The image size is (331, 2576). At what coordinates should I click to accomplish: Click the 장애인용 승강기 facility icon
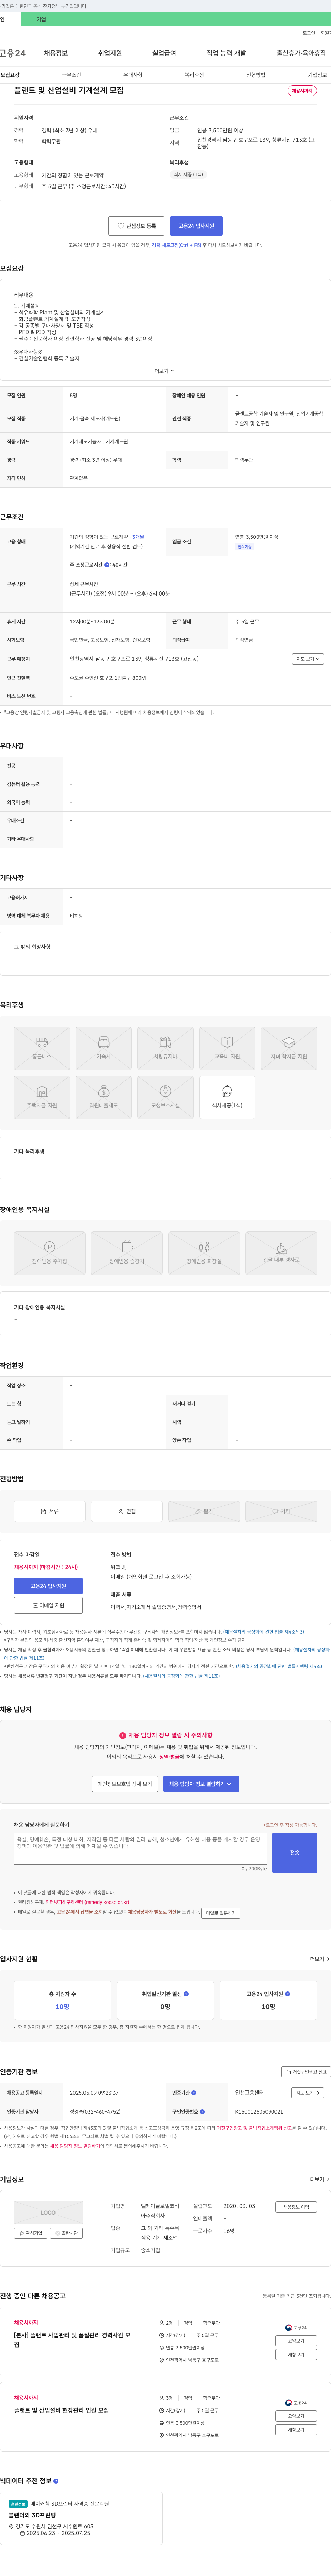(x=127, y=1253)
